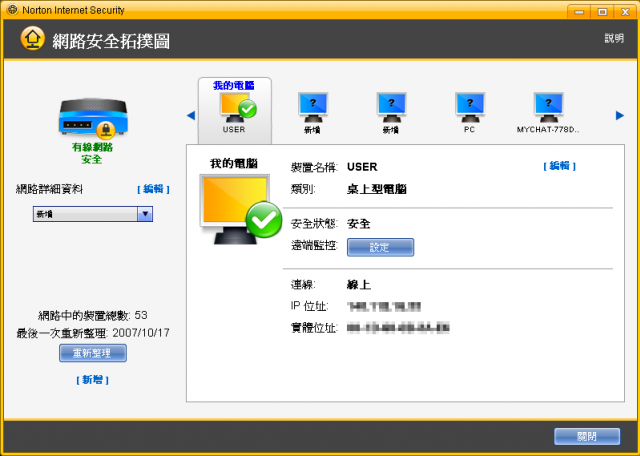
Task: Click the 桌上型電腦 category value
Action: 377,190
